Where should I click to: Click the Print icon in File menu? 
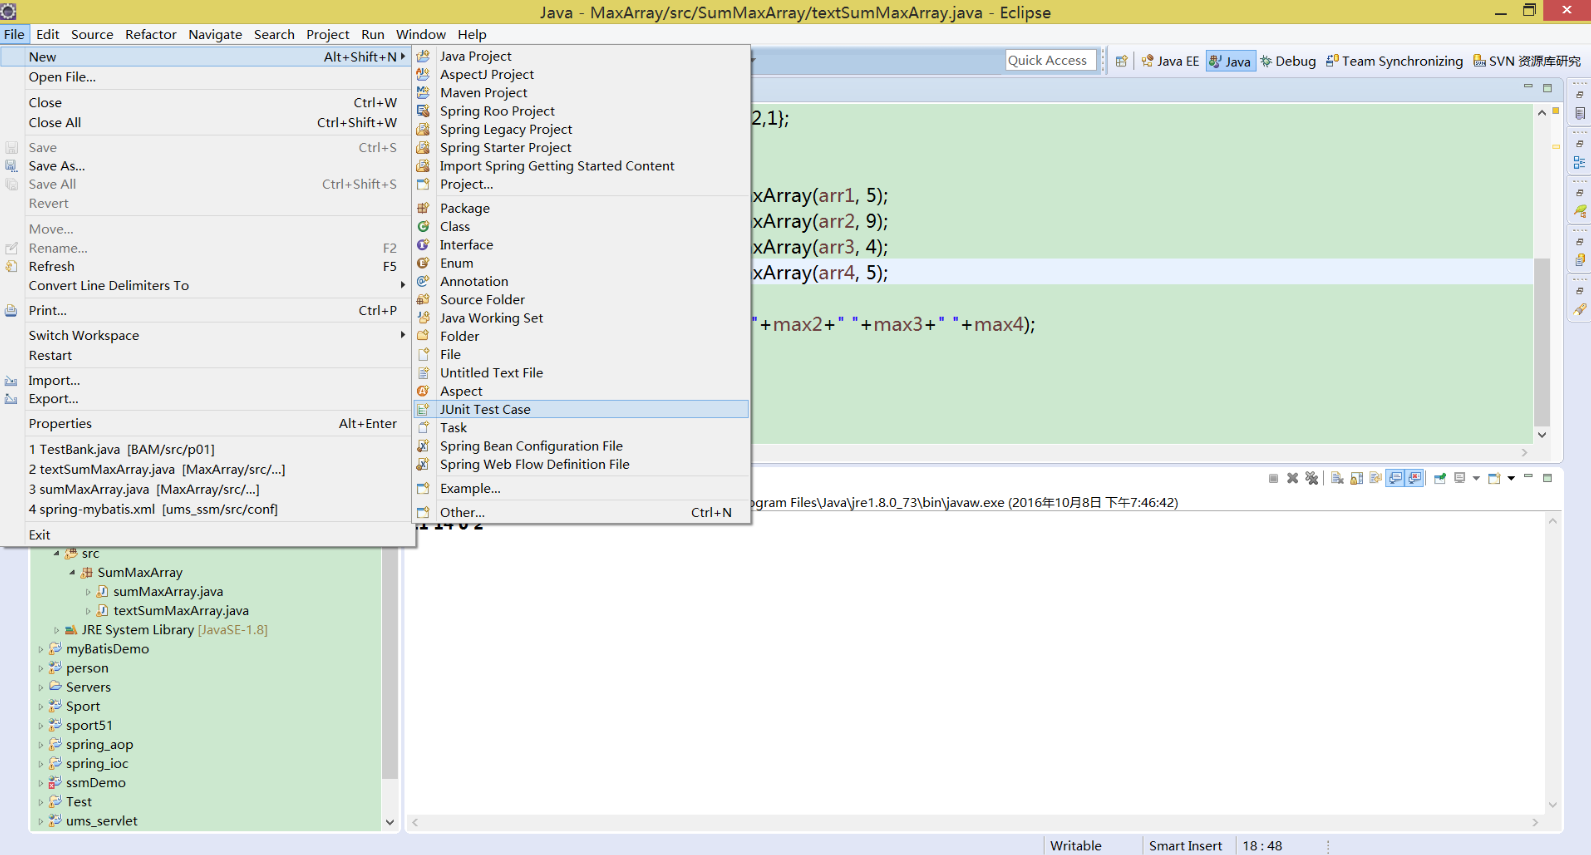pyautogui.click(x=11, y=310)
